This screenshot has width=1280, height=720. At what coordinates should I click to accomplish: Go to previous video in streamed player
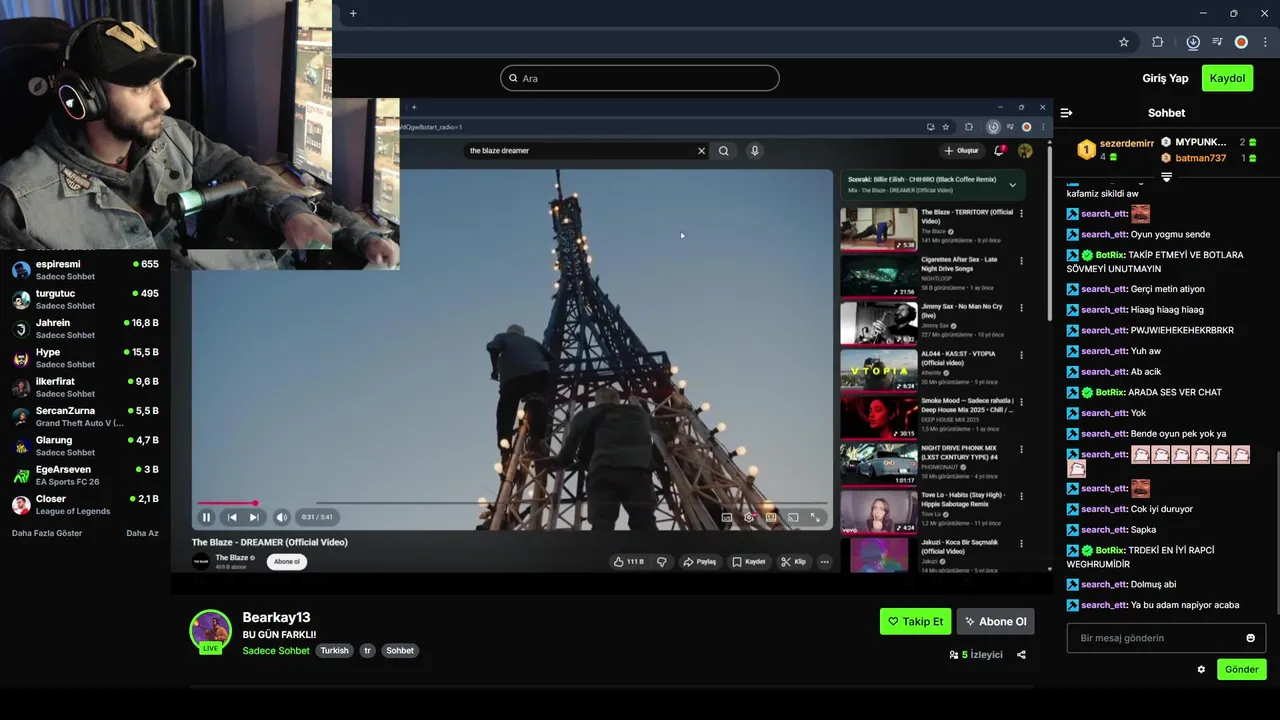tap(232, 517)
